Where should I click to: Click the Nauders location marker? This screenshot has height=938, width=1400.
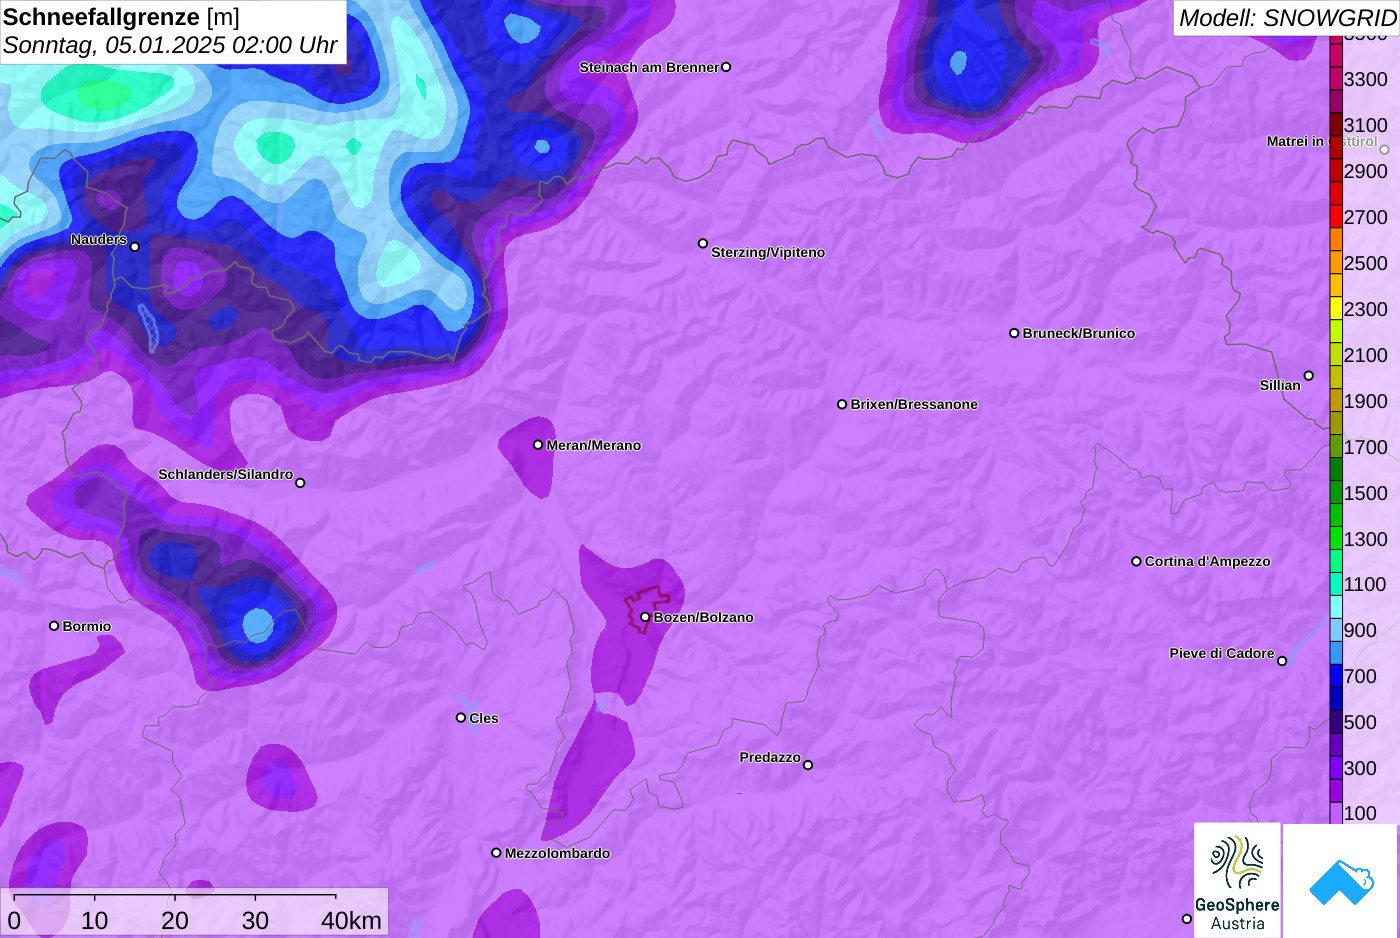[x=135, y=246]
